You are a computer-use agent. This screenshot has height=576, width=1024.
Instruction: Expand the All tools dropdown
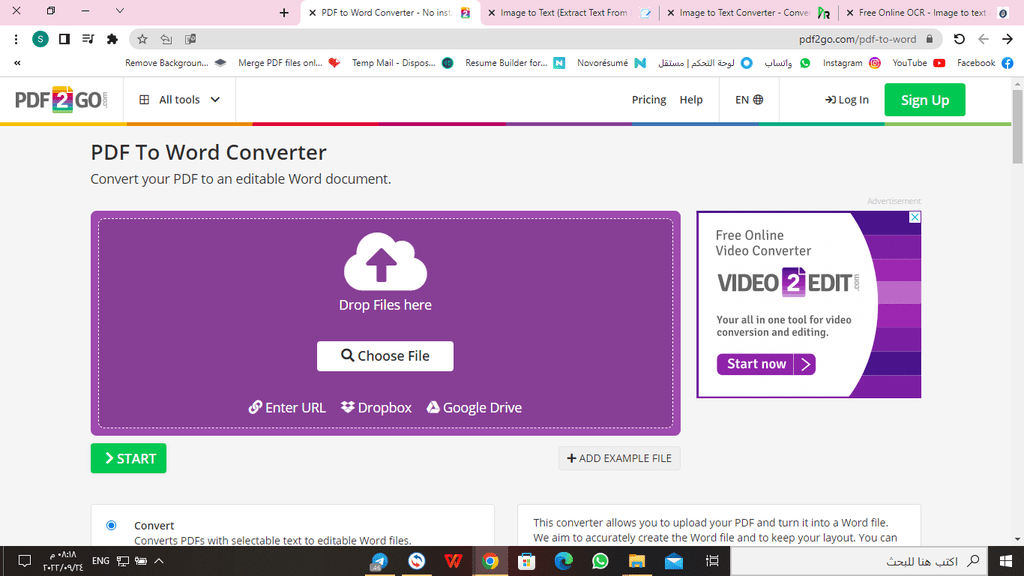click(180, 100)
